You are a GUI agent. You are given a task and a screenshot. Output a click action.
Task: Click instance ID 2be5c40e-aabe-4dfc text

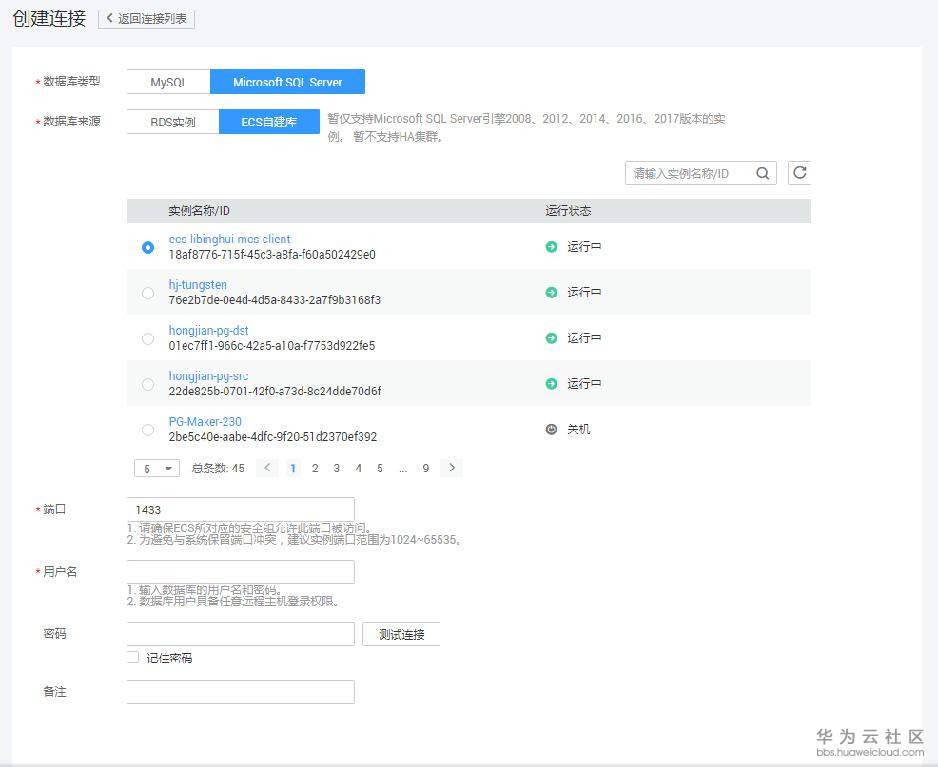tap(273, 437)
